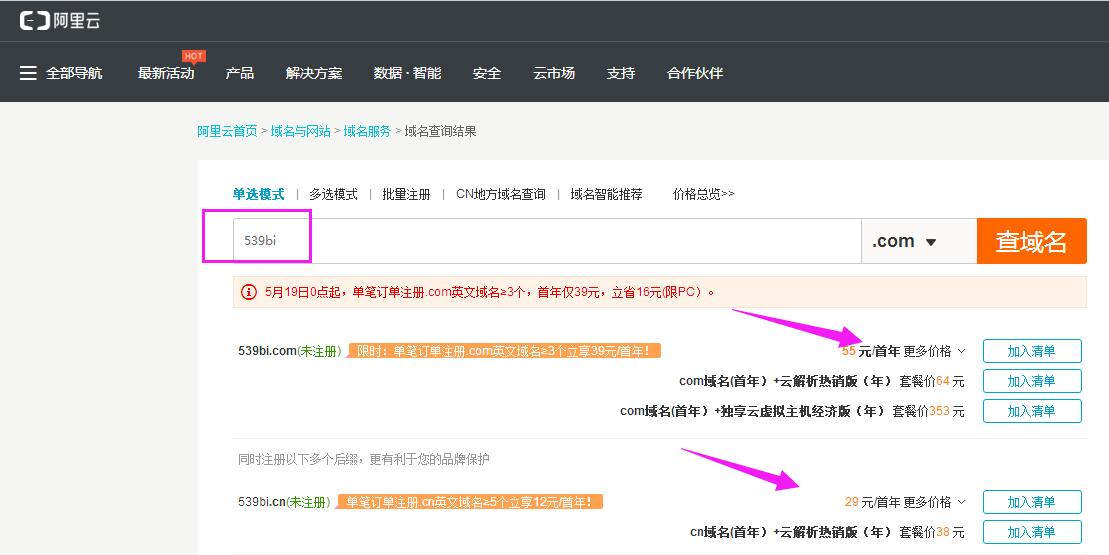Open 产品 menu in navigation bar
Screen dimensions: 1109x555
[240, 73]
